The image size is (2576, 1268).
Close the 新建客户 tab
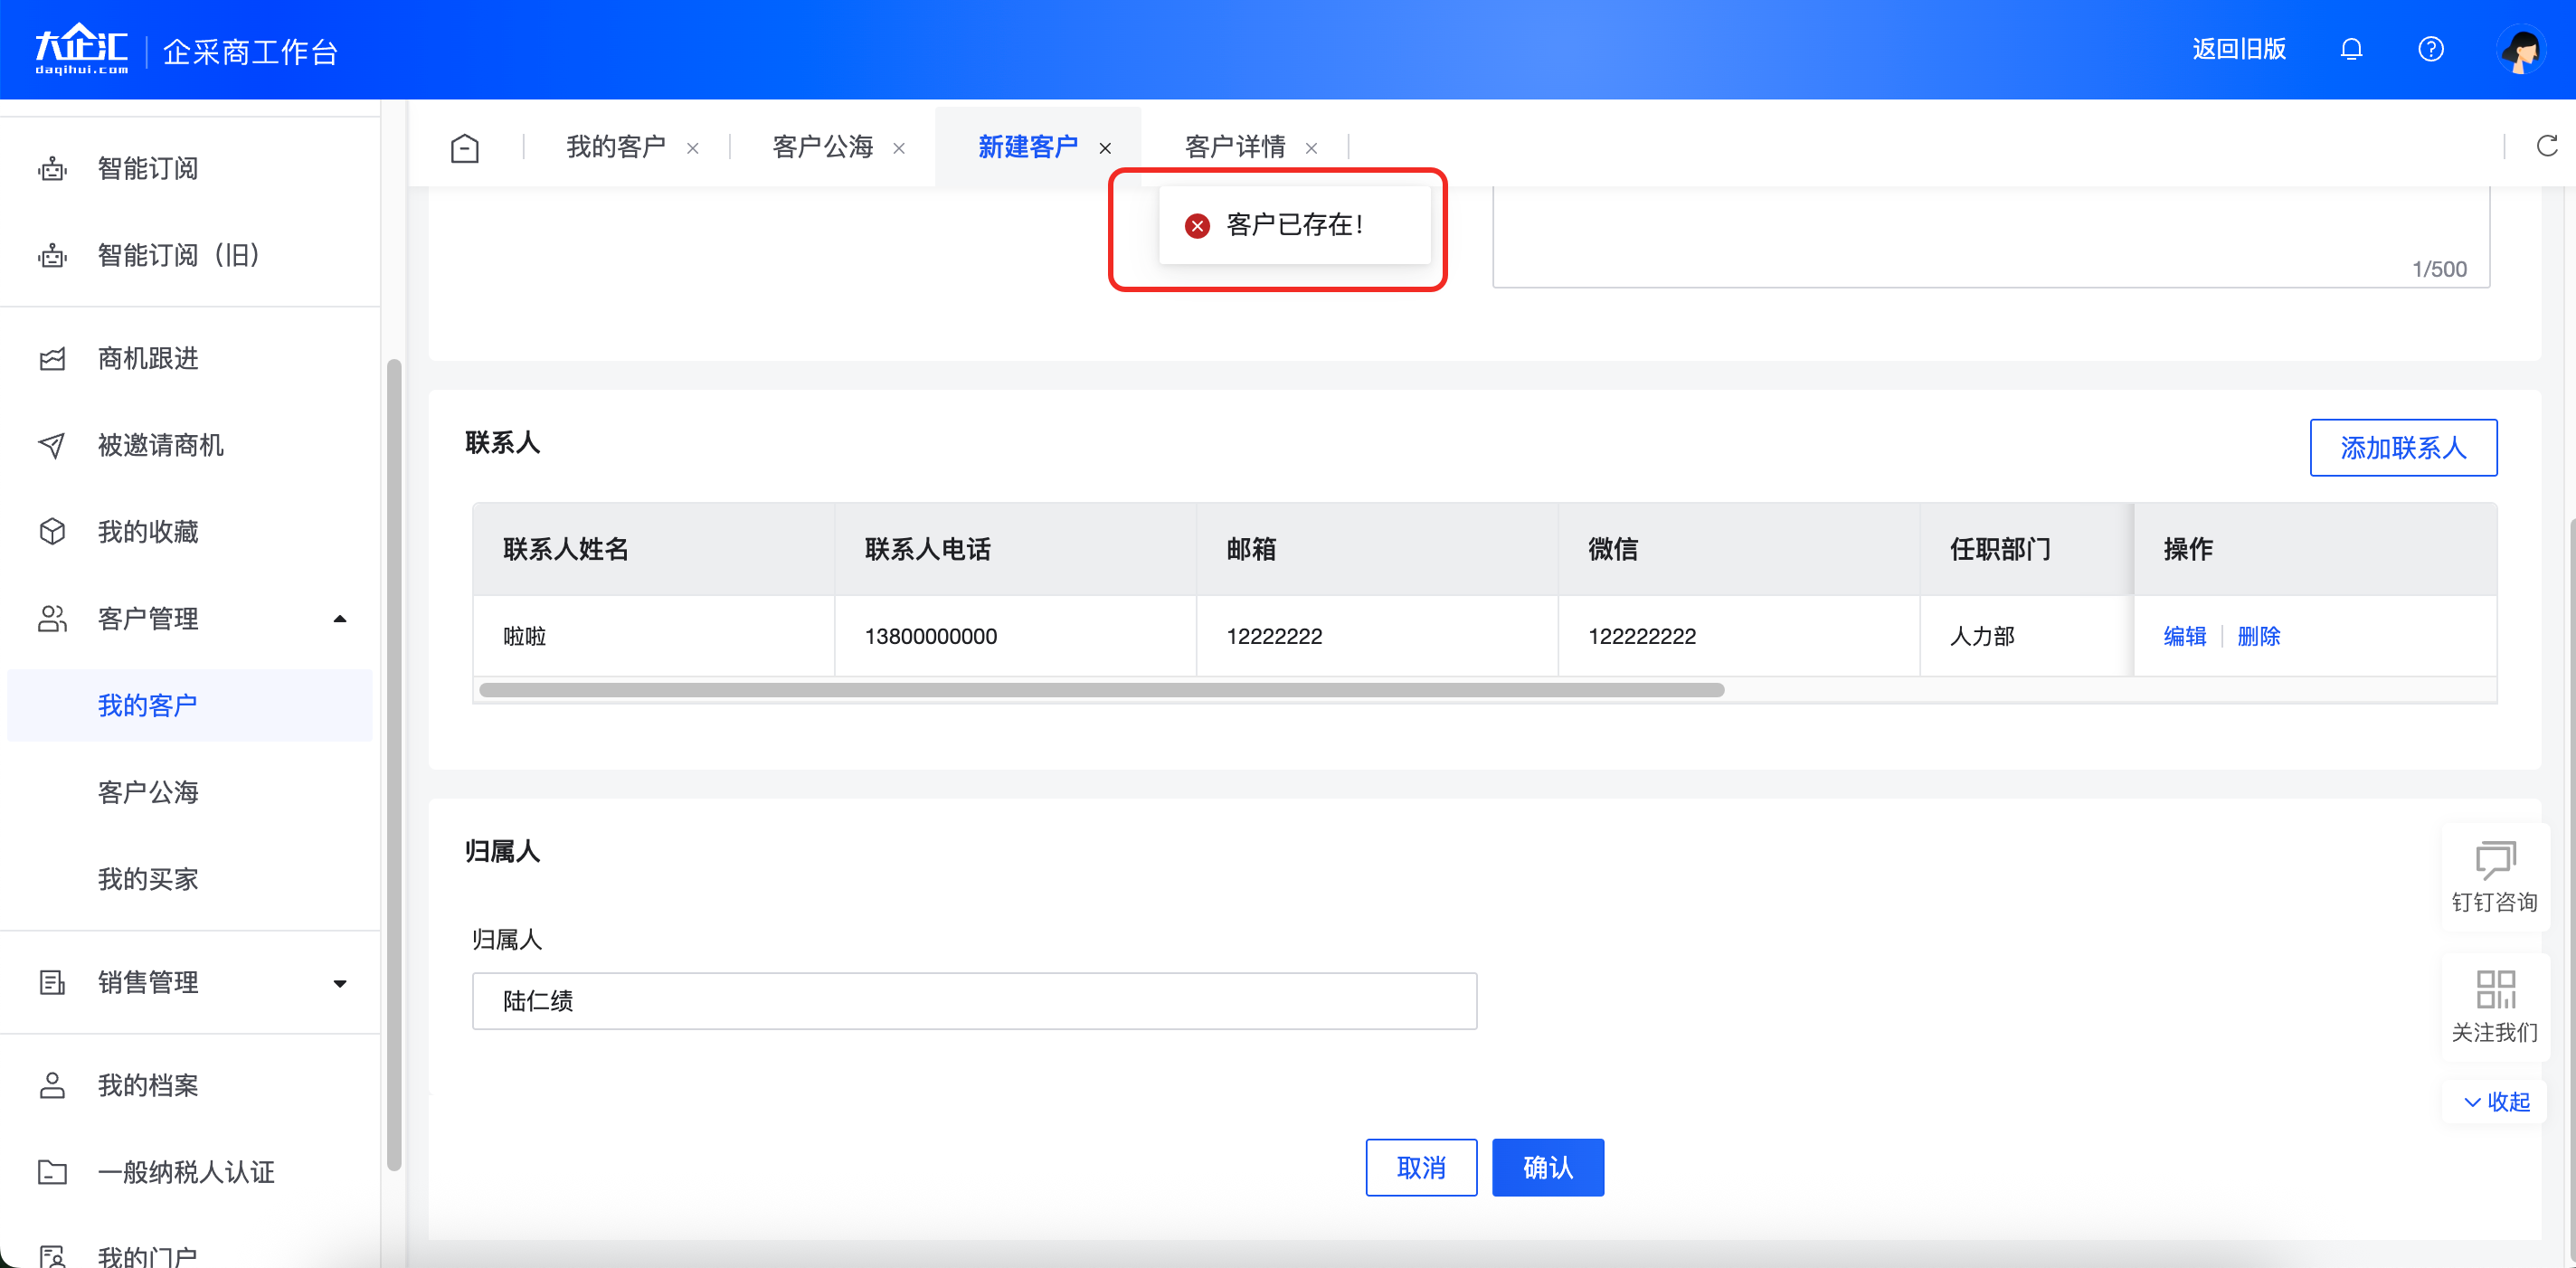pos(1105,148)
